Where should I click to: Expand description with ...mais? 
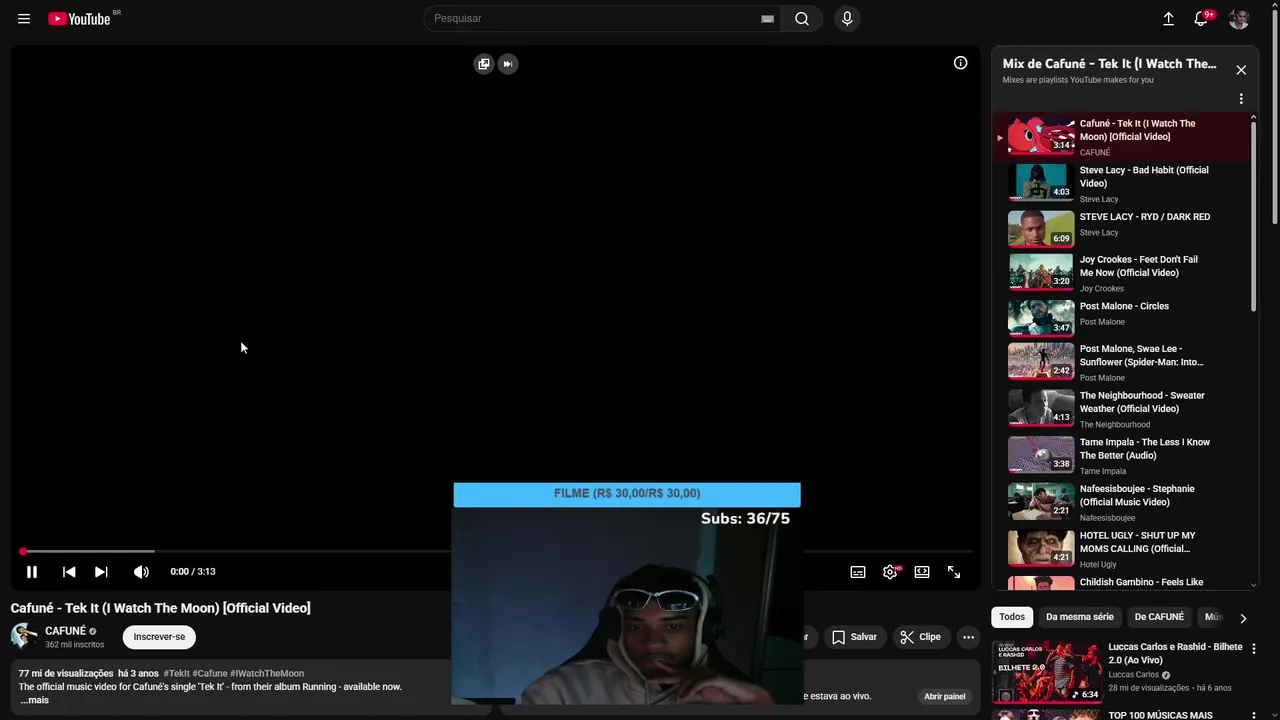(x=34, y=700)
